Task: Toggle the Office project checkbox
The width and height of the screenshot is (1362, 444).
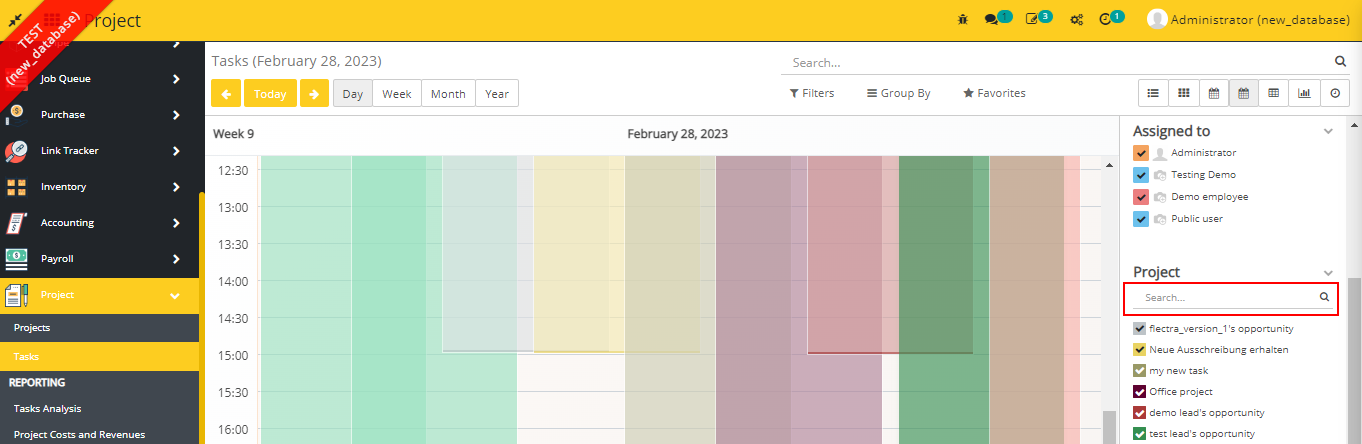Action: [x=1139, y=392]
